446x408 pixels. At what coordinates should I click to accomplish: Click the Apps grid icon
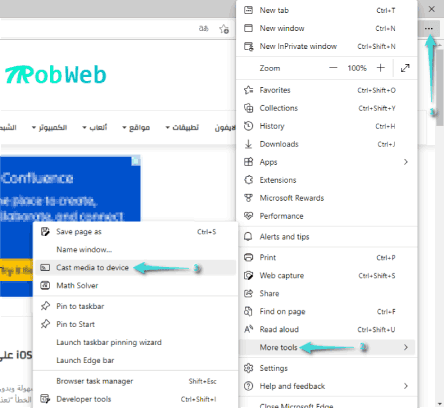pyautogui.click(x=248, y=162)
